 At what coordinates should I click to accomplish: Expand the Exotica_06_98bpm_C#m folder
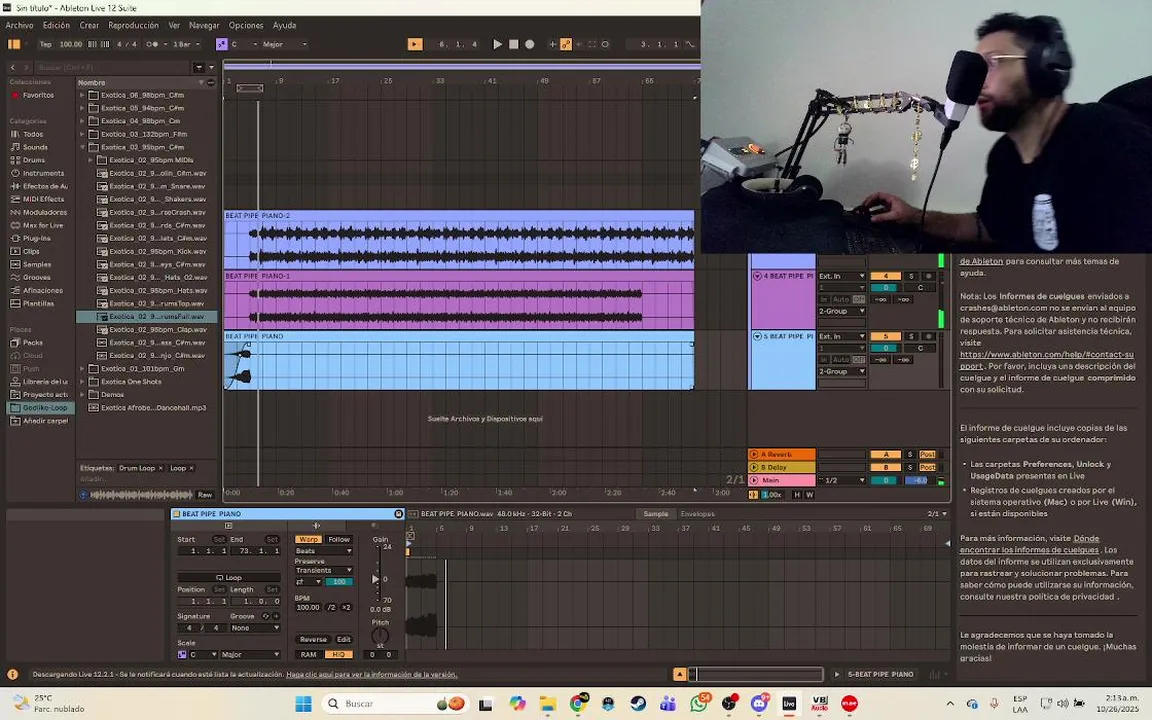coord(82,95)
